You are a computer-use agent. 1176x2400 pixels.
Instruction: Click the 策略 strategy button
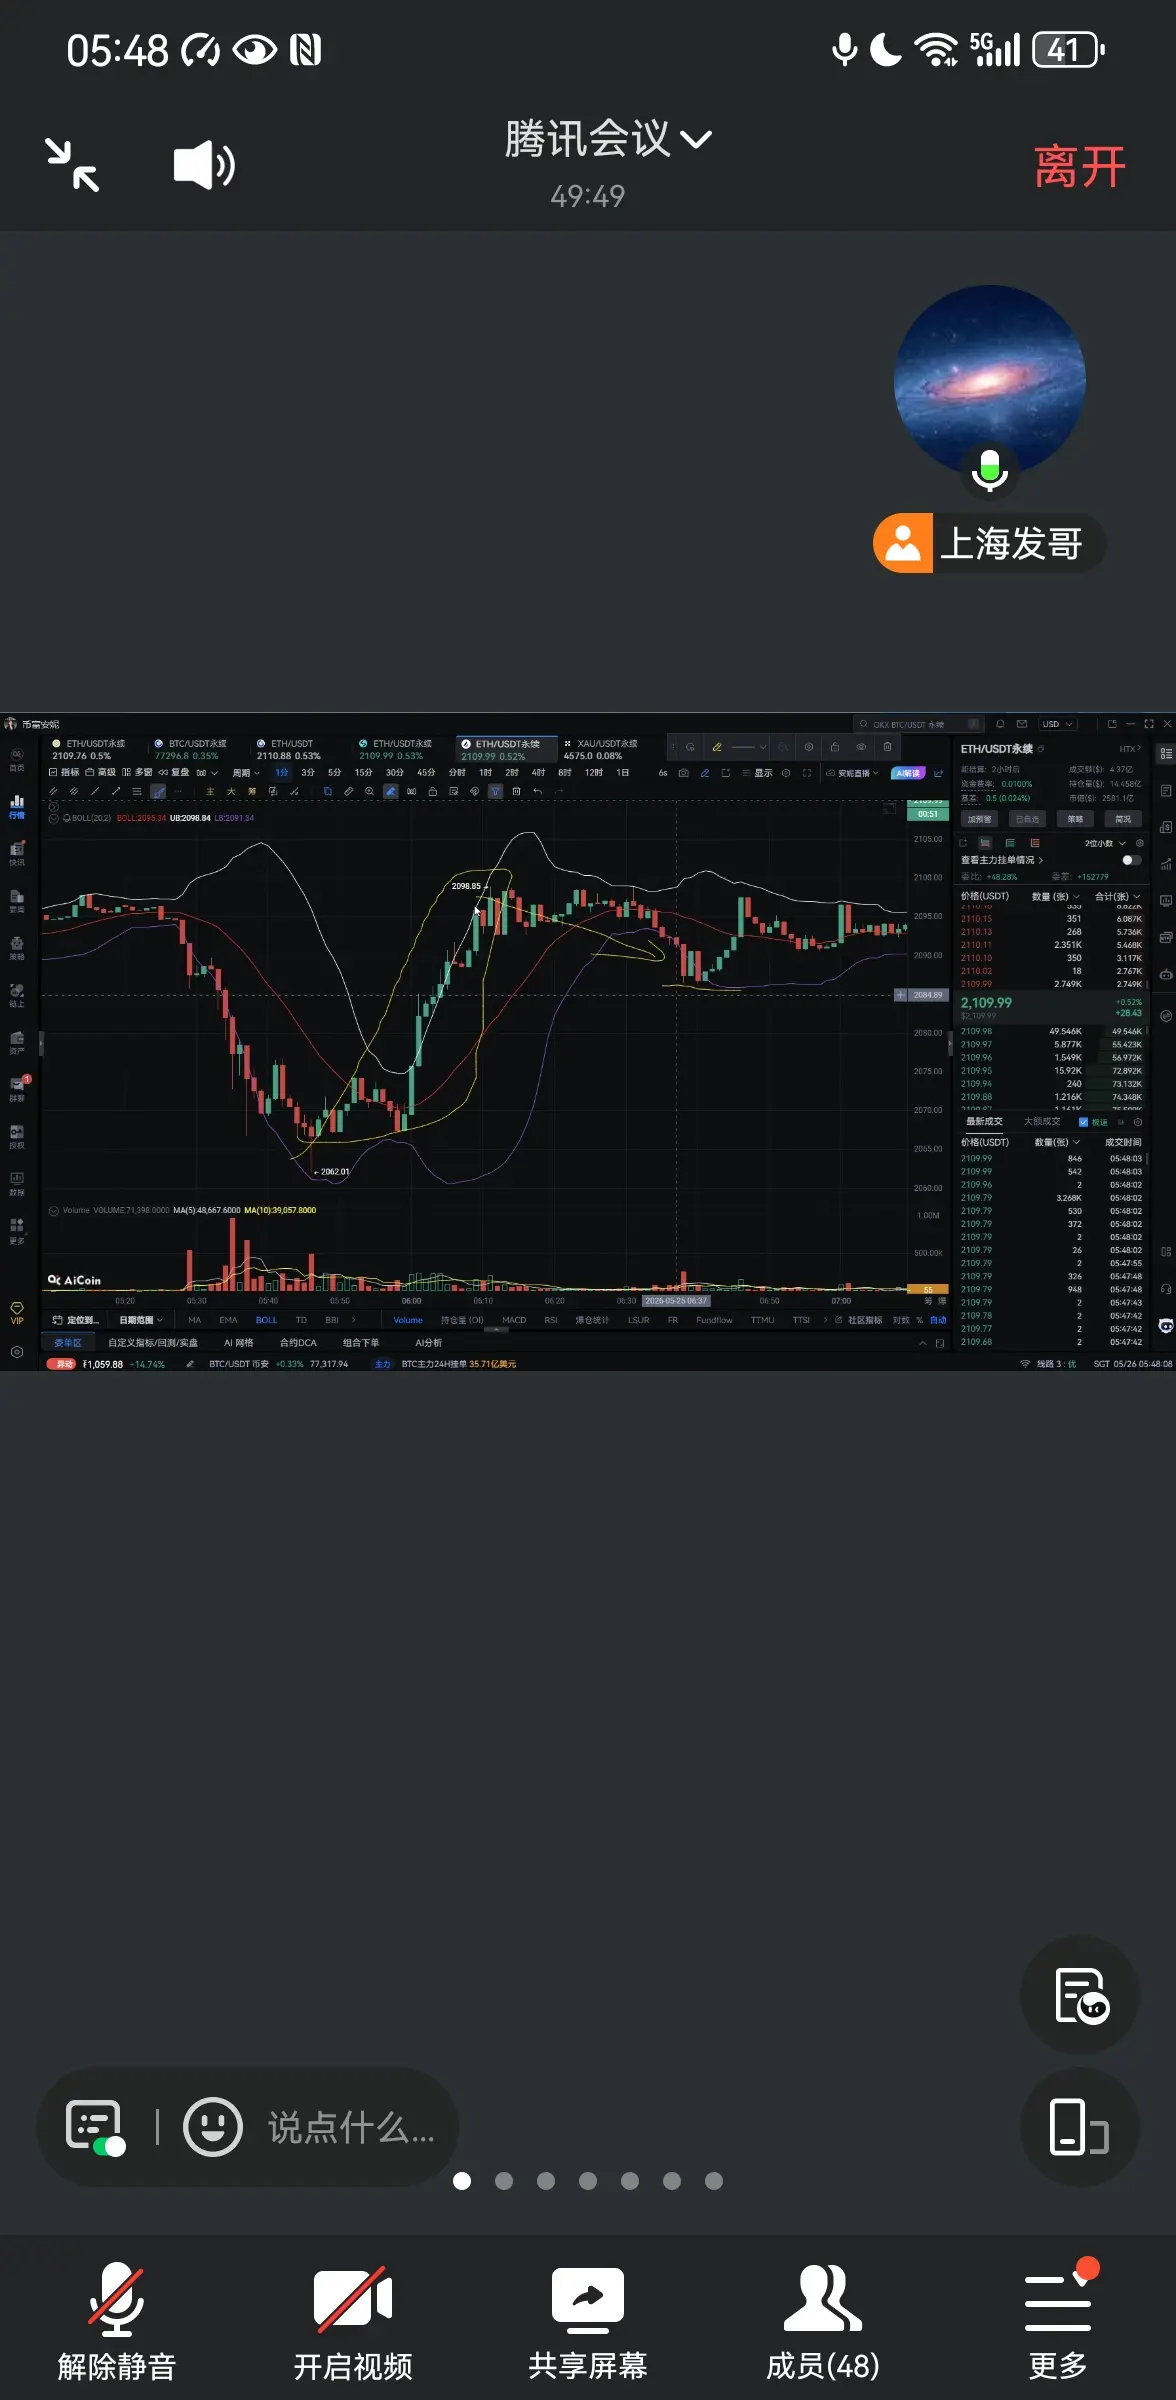click(1075, 819)
